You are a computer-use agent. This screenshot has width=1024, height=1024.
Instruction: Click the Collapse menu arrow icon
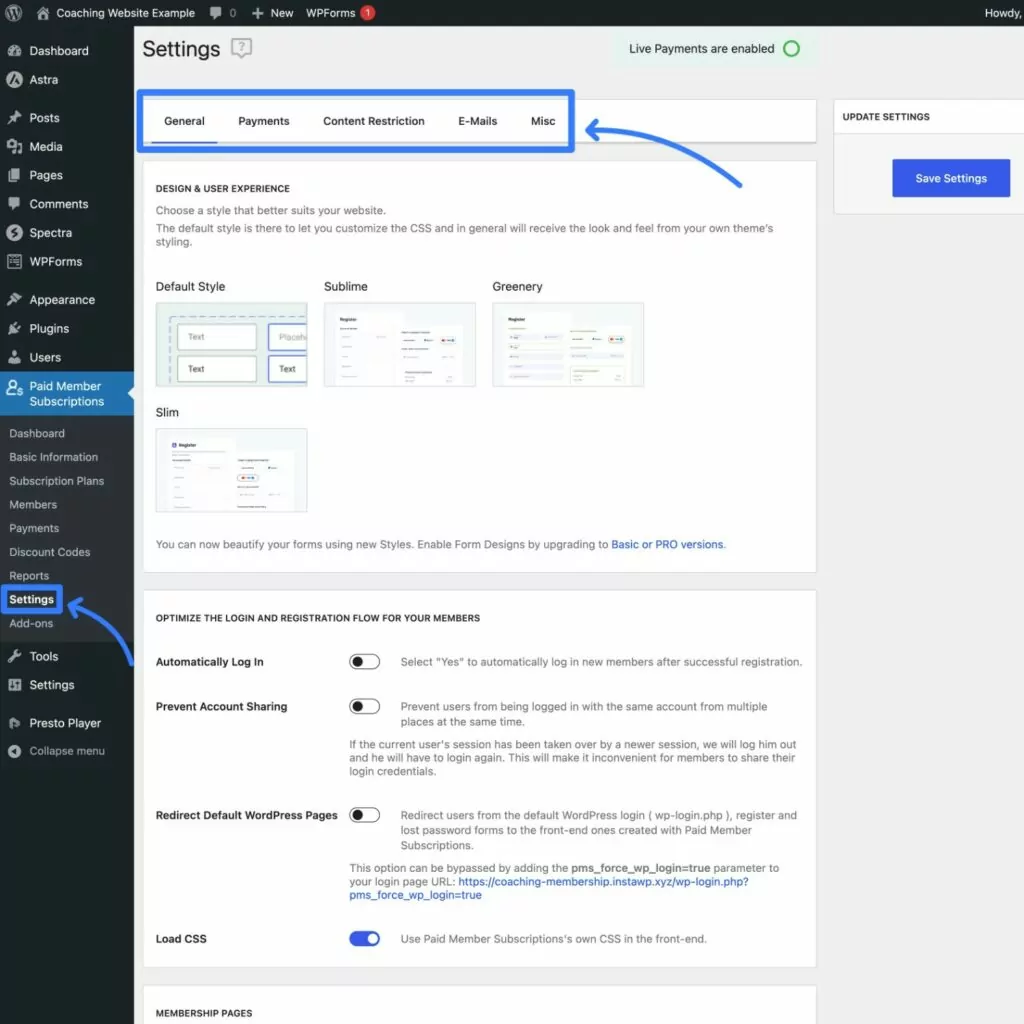(14, 751)
